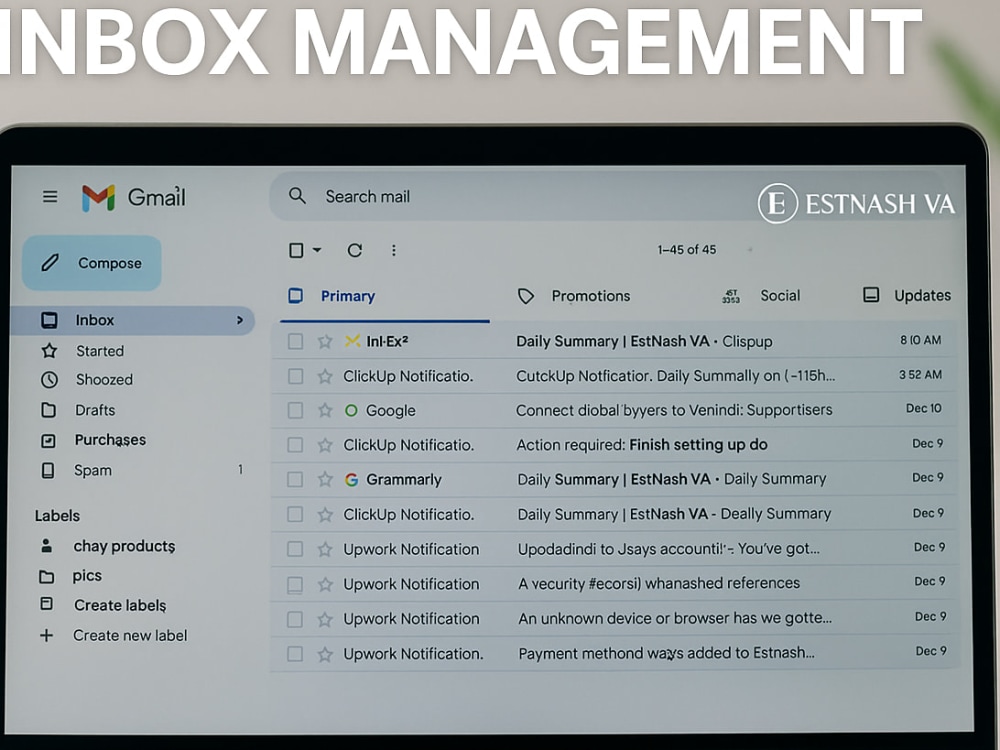The height and width of the screenshot is (750, 1000).
Task: Open email 'Connect diobal byyers to Venindi'
Action: pyautogui.click(x=674, y=410)
